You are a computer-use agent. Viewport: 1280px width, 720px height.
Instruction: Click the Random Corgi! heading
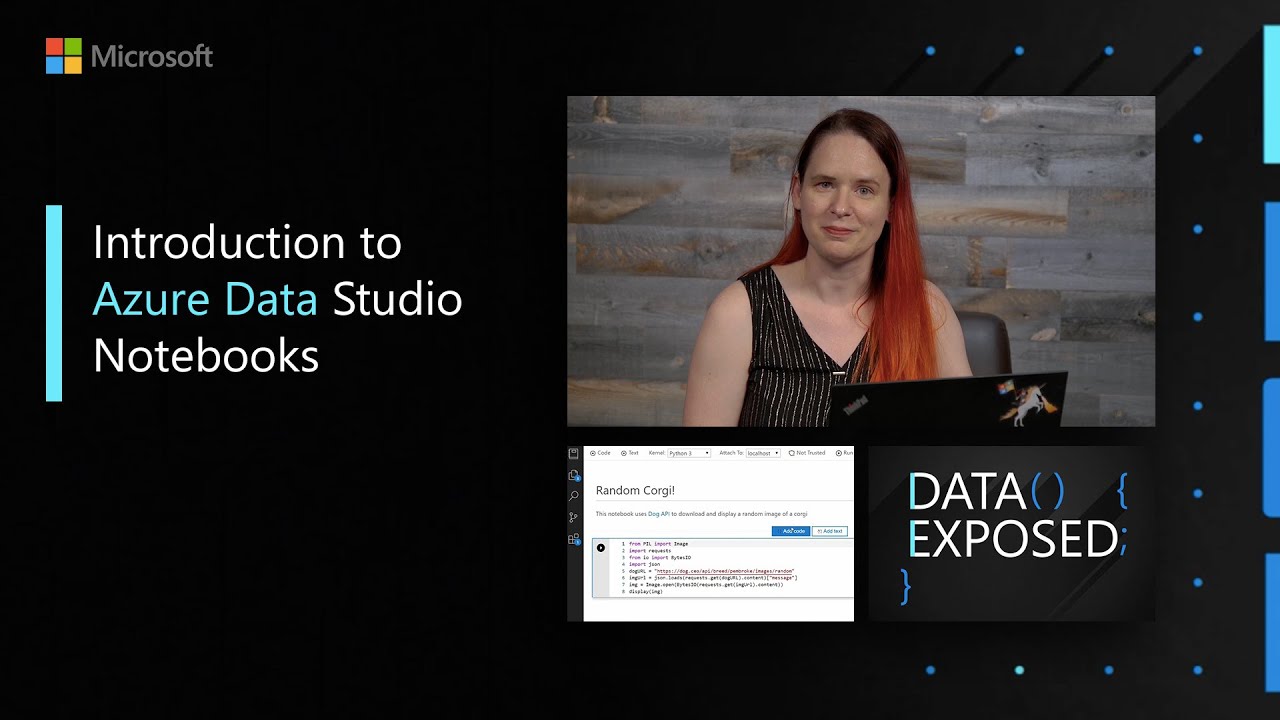point(635,491)
